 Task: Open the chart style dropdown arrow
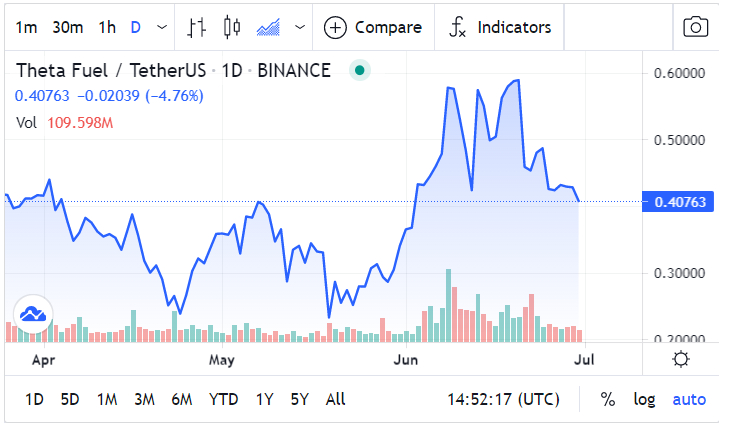tap(300, 27)
